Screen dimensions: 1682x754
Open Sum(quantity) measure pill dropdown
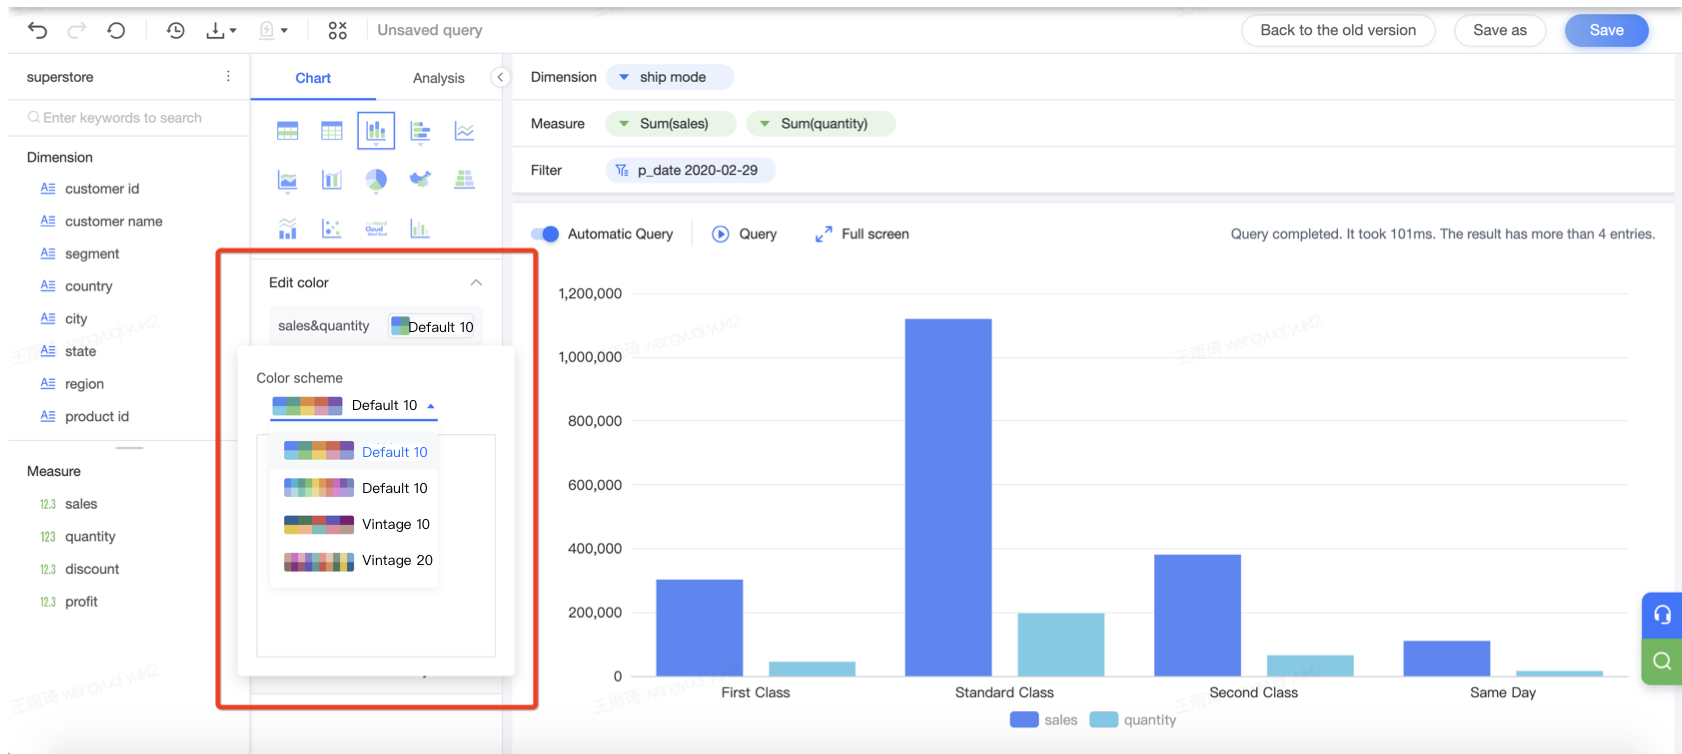point(820,124)
